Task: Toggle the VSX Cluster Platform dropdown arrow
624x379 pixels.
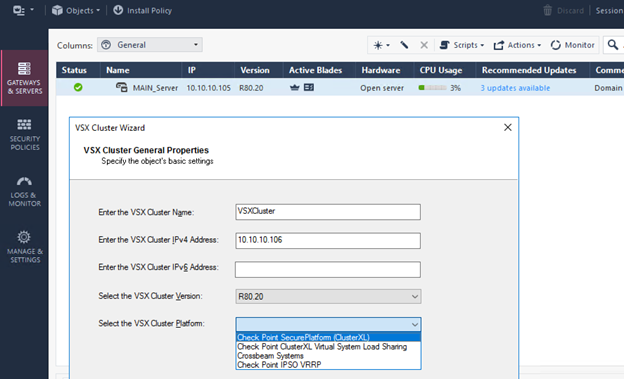Action: [x=415, y=324]
